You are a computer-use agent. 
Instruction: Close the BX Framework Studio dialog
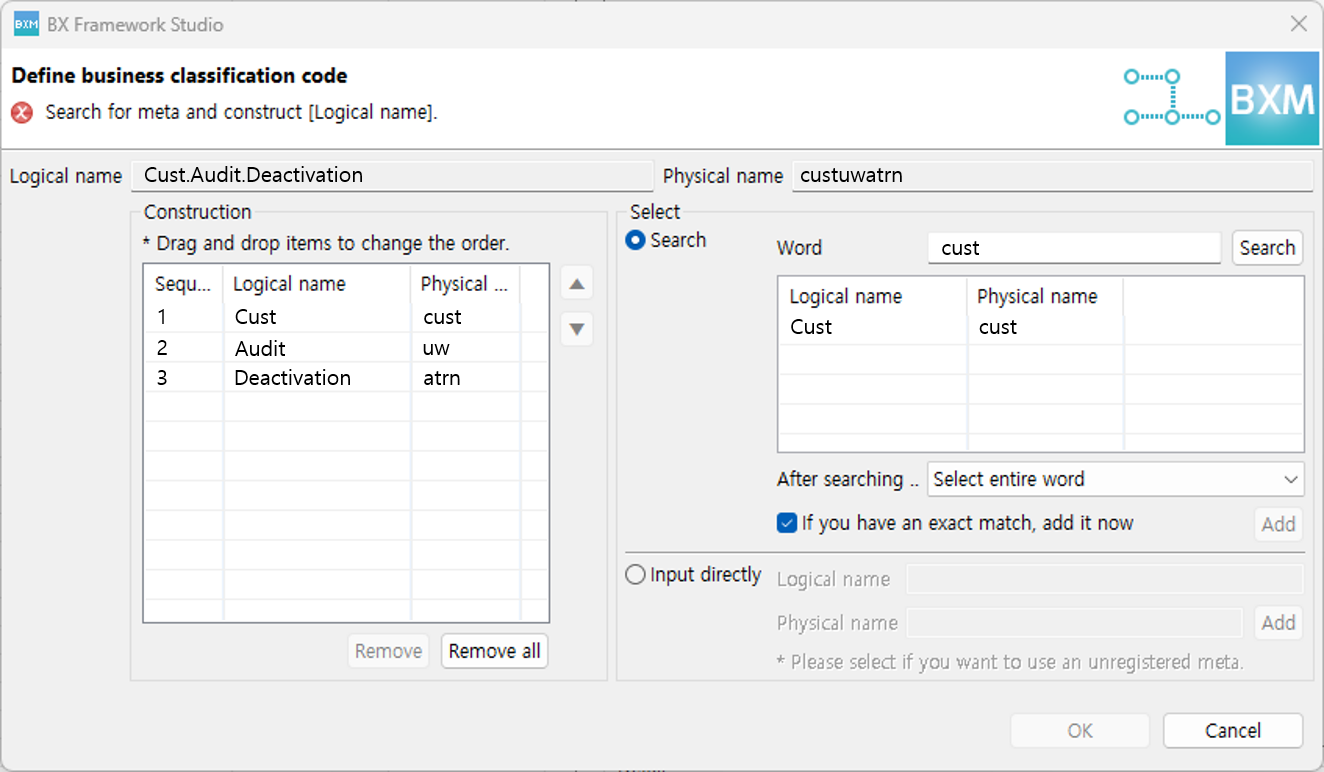click(x=1298, y=24)
